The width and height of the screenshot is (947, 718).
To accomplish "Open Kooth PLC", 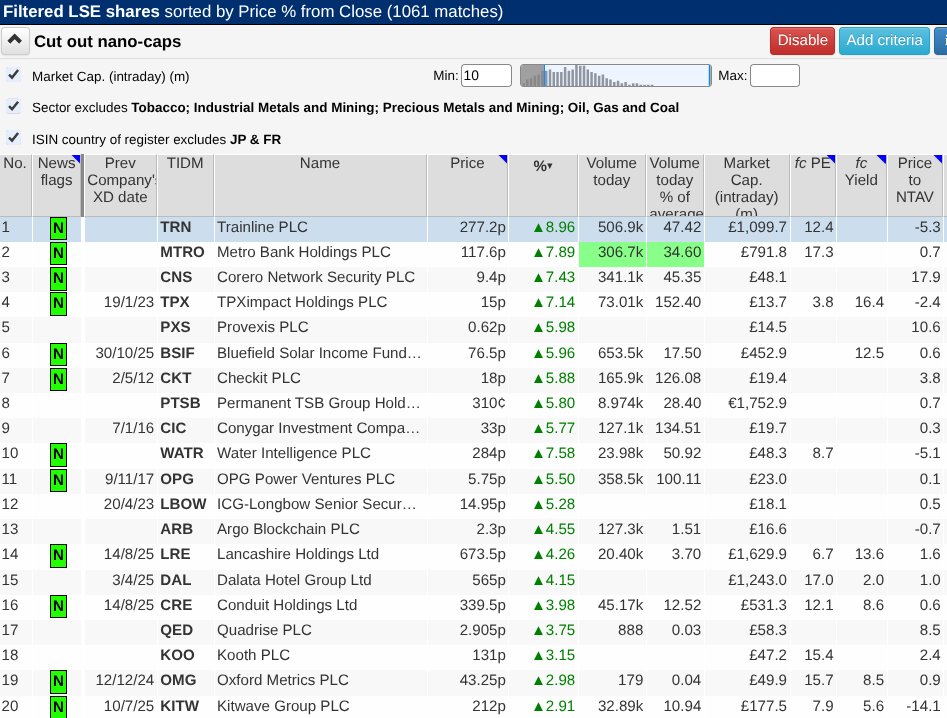I will (254, 655).
